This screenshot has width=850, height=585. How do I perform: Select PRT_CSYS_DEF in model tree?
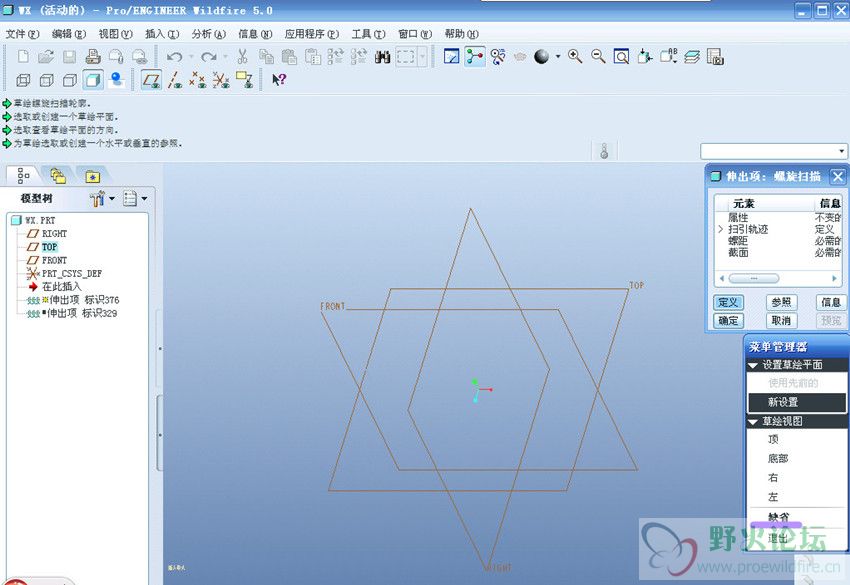pyautogui.click(x=72, y=274)
